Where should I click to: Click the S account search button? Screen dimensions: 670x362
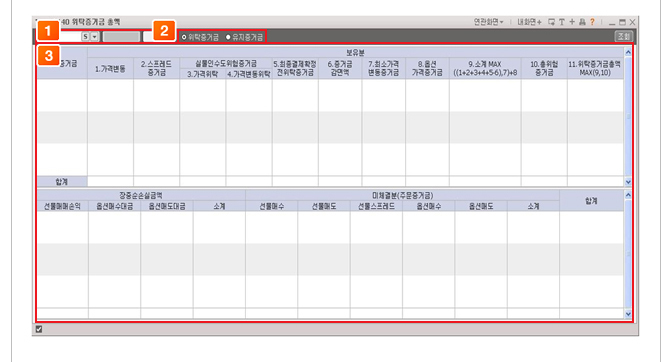(85, 37)
